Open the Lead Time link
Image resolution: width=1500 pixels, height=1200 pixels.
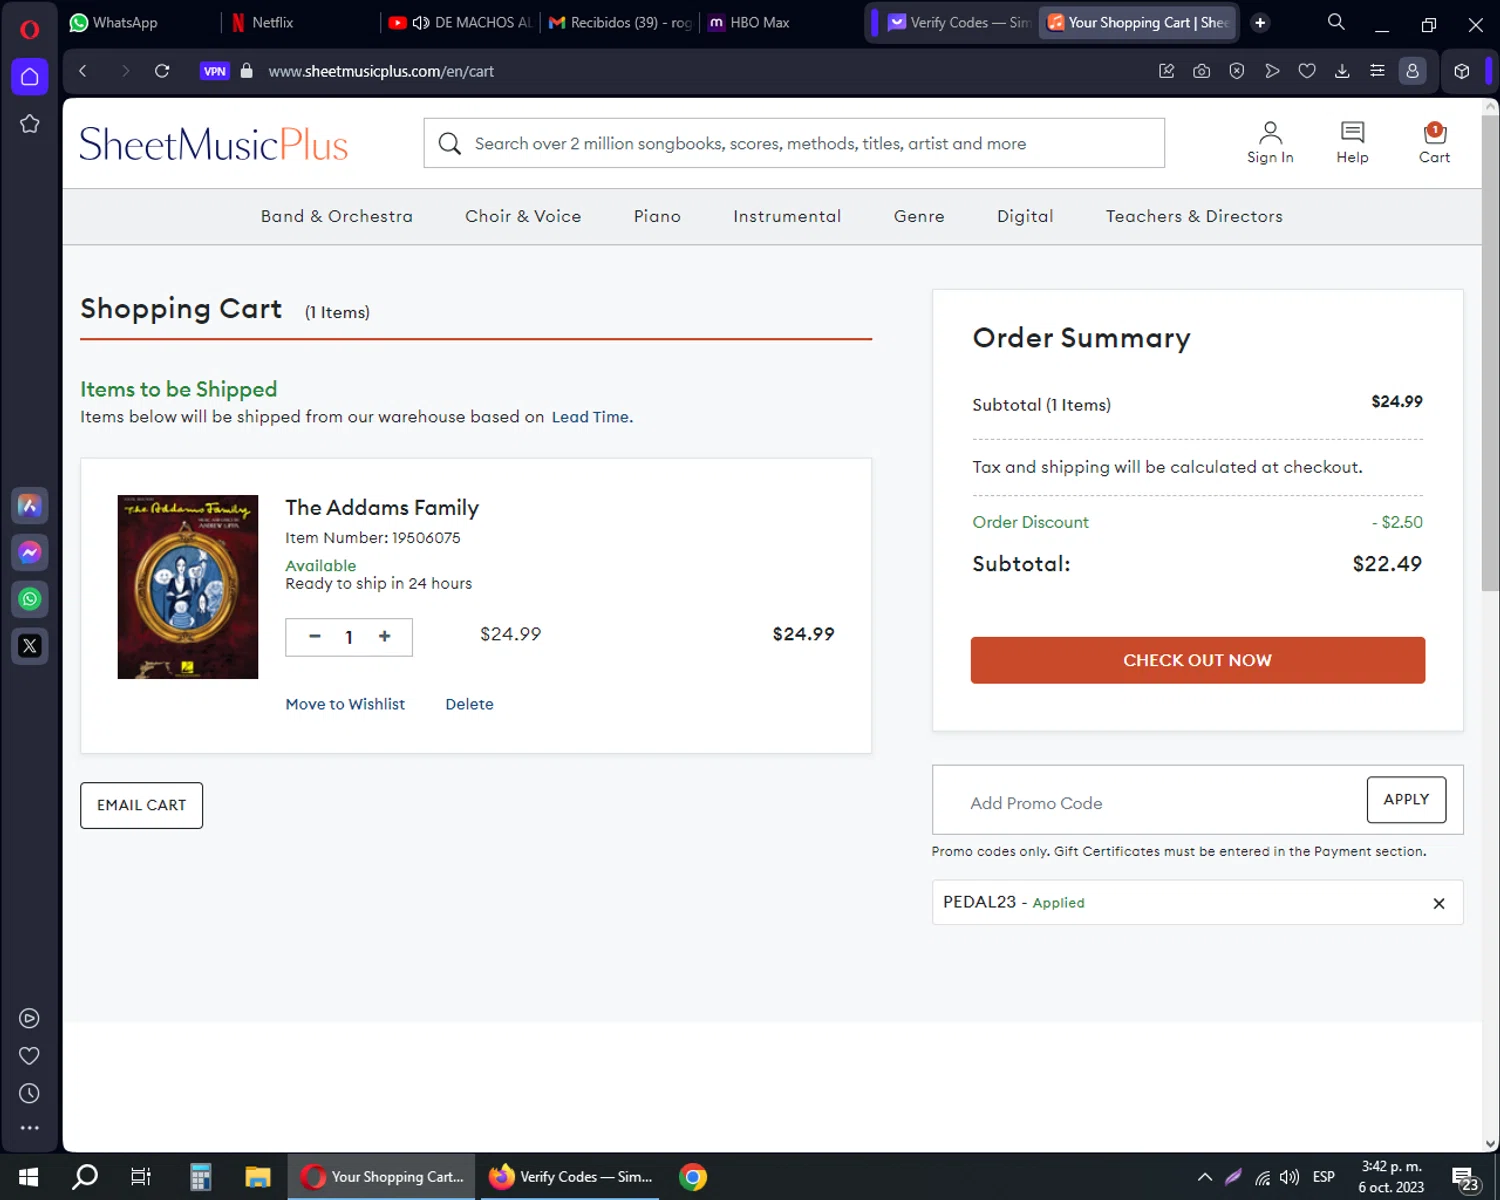point(592,417)
